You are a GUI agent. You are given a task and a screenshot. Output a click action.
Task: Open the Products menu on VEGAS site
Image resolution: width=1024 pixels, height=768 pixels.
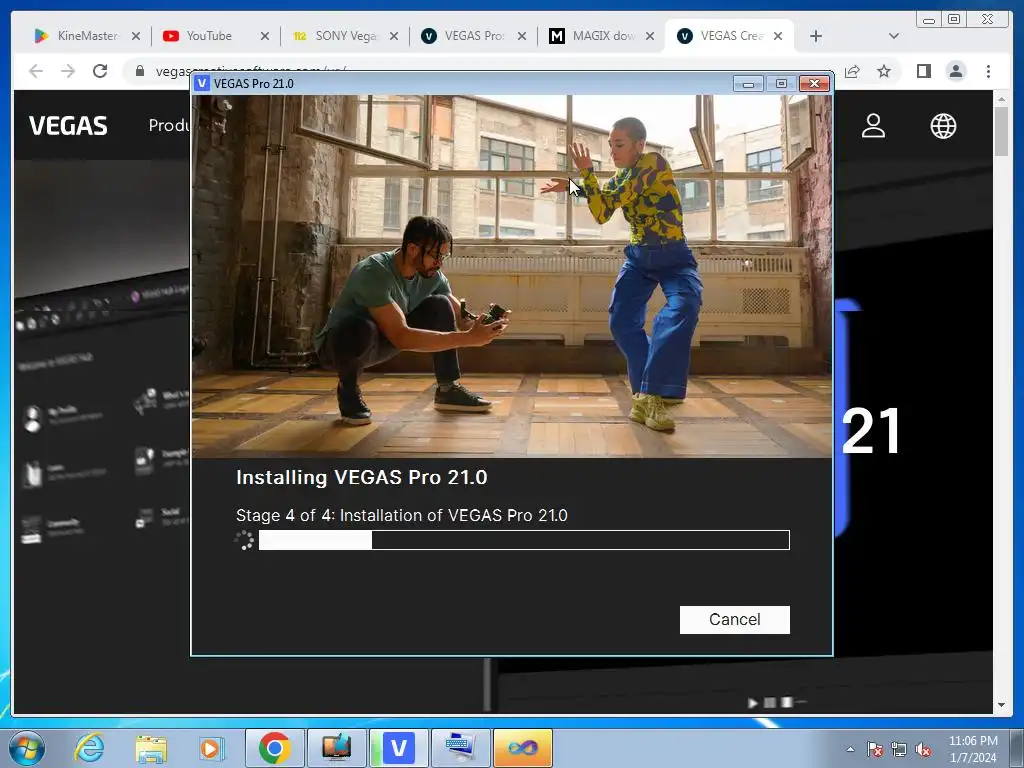168,125
